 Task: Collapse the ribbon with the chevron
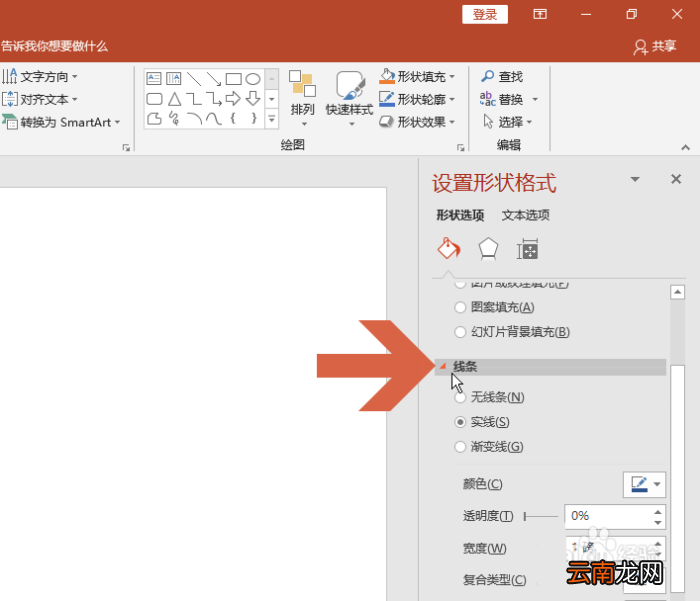[685, 147]
